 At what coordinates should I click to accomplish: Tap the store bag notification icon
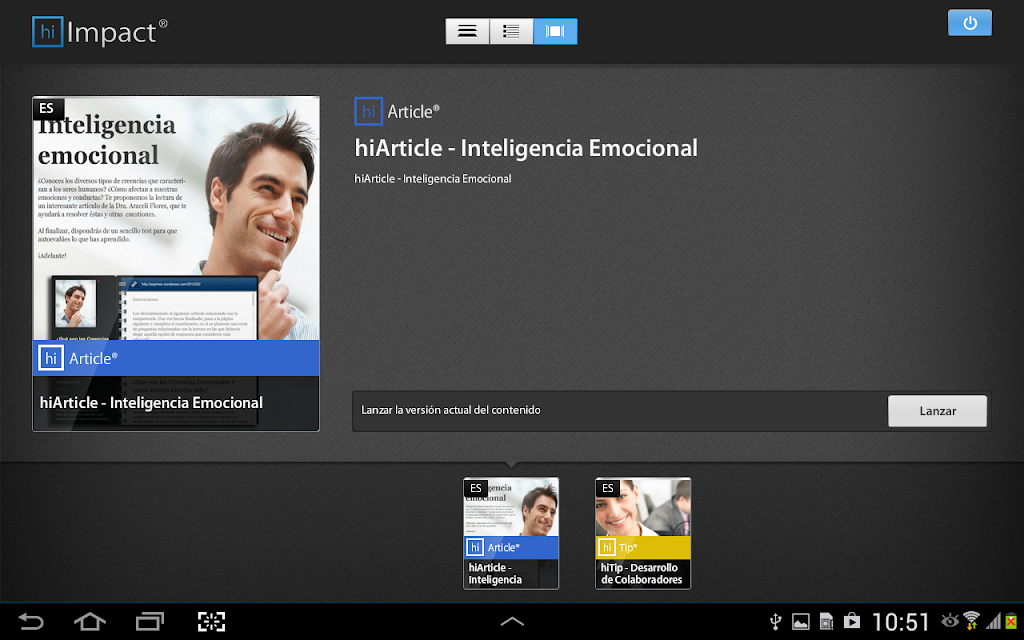pyautogui.click(x=852, y=620)
